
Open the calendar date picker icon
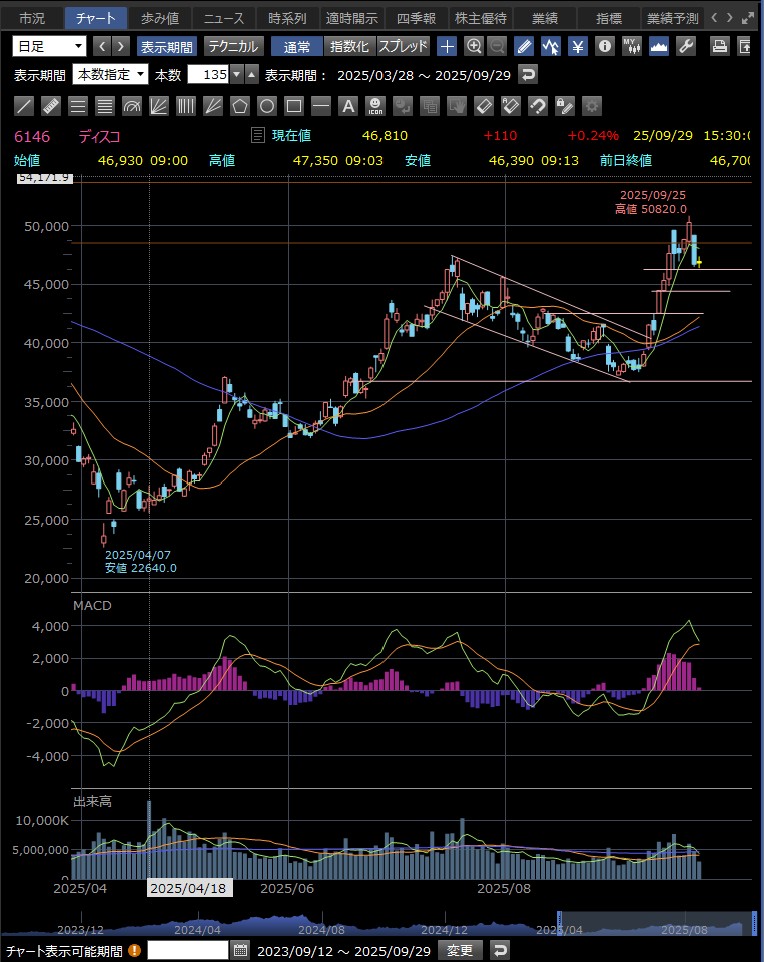240,950
